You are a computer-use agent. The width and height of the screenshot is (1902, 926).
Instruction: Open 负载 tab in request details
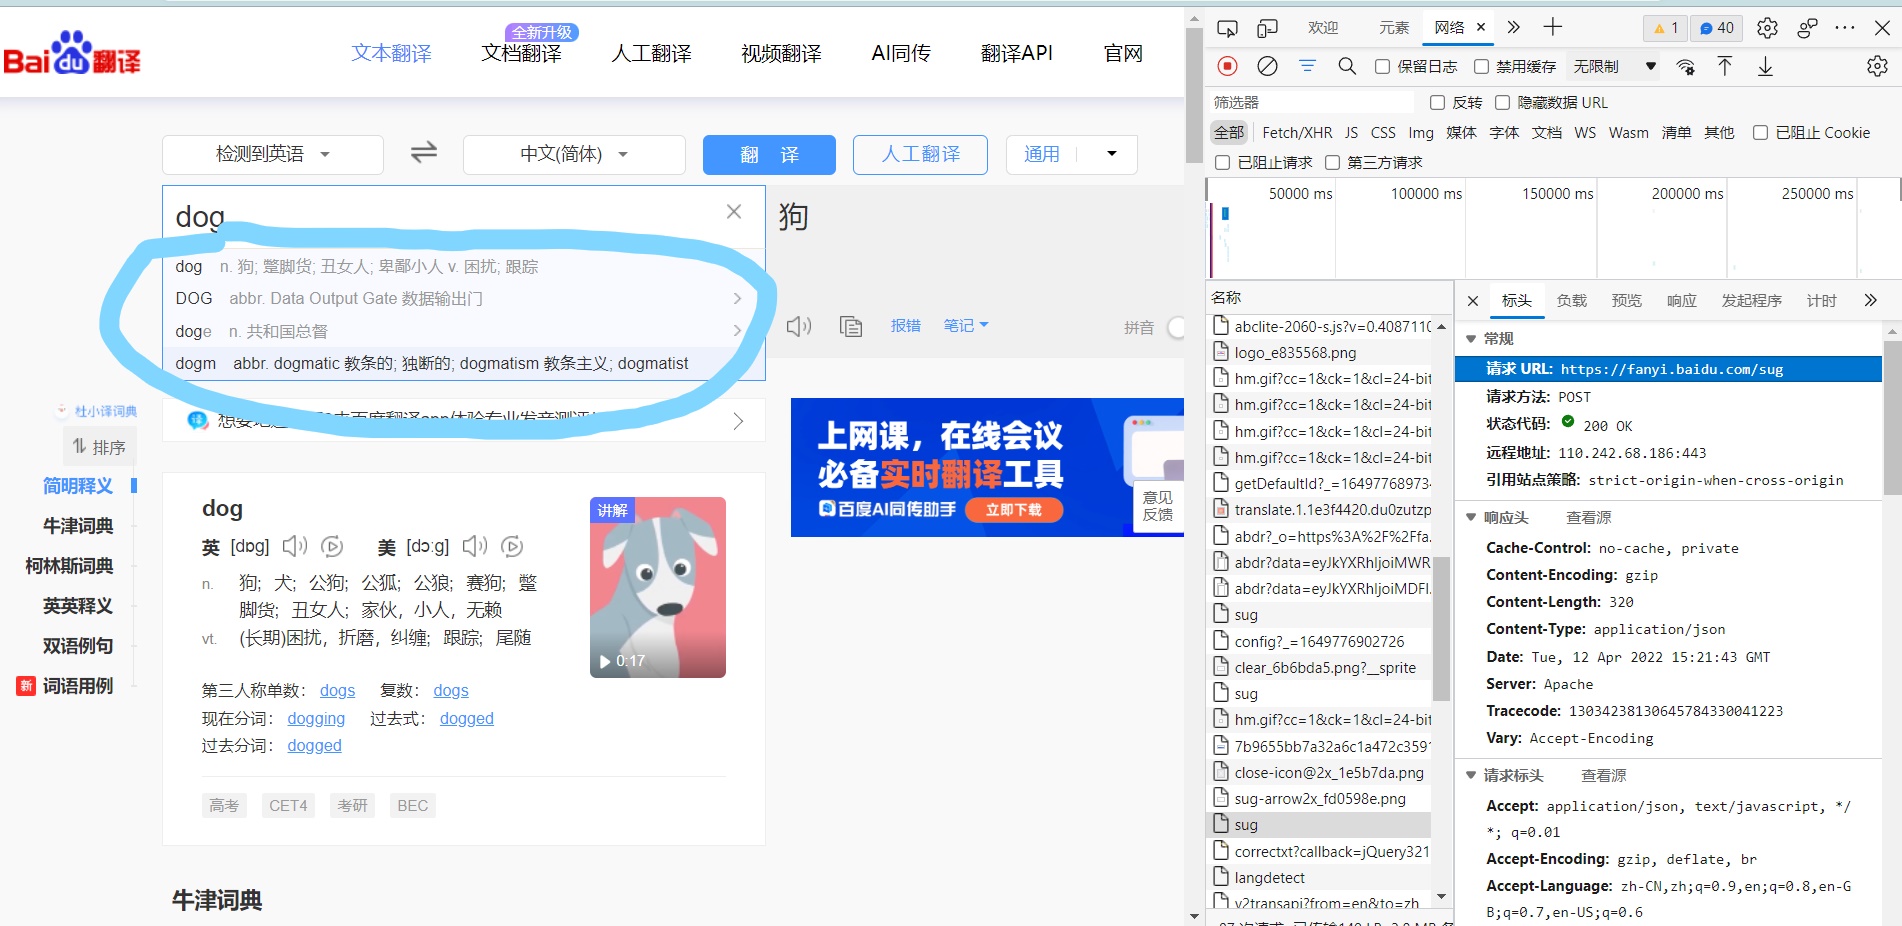coord(1571,300)
